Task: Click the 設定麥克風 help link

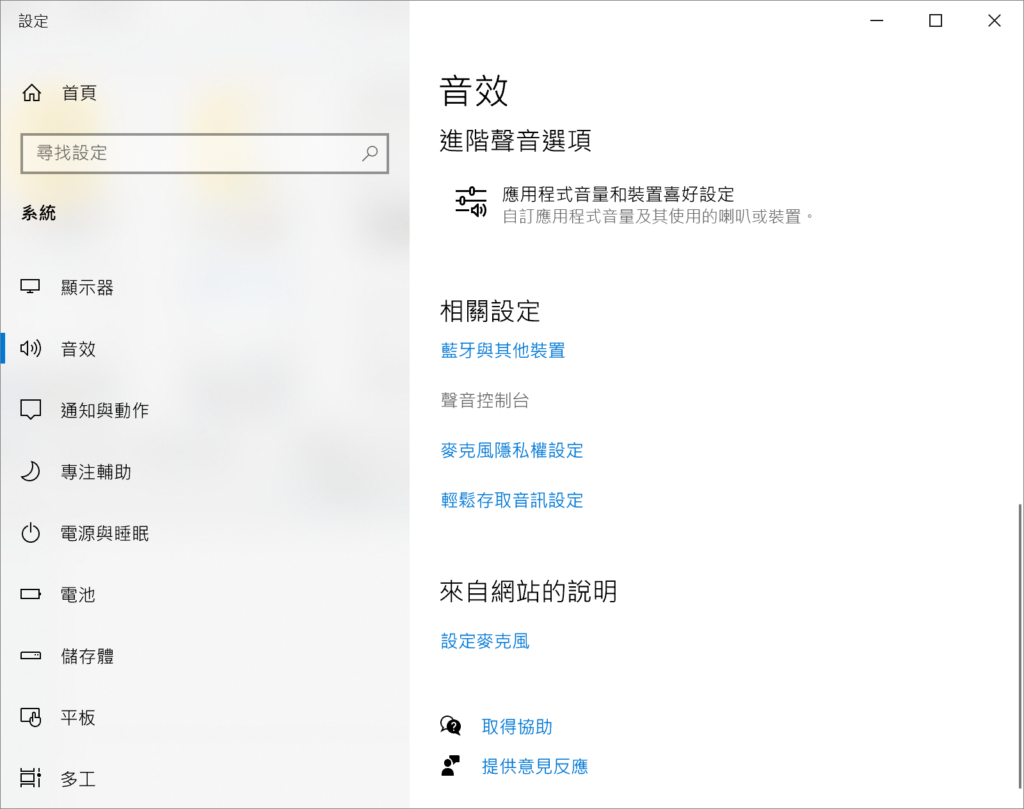Action: [x=485, y=641]
